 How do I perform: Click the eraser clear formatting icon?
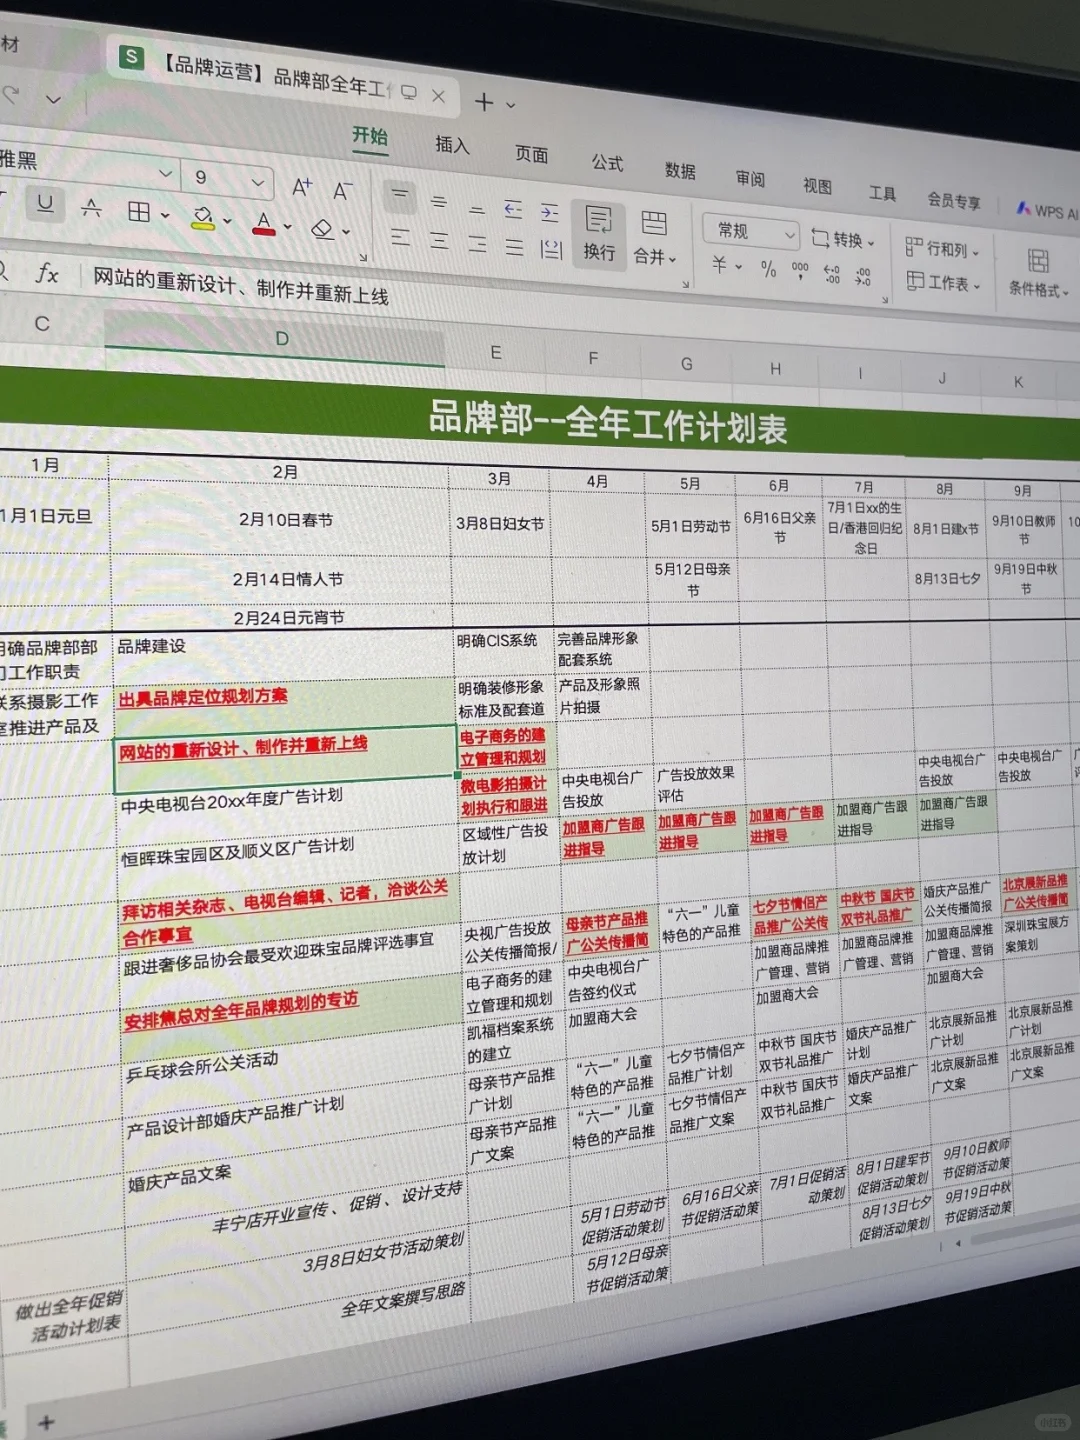click(322, 229)
